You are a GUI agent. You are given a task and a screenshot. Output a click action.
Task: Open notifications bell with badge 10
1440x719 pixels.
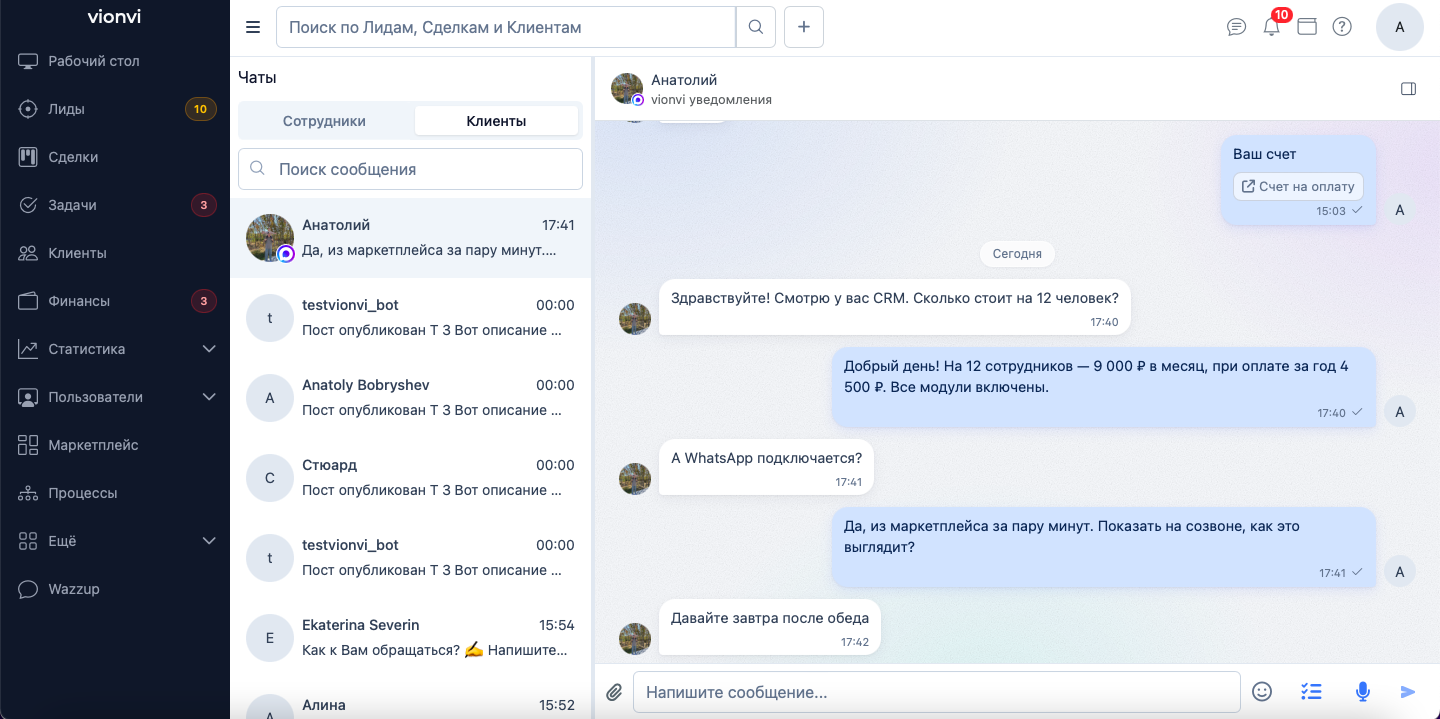point(1272,27)
